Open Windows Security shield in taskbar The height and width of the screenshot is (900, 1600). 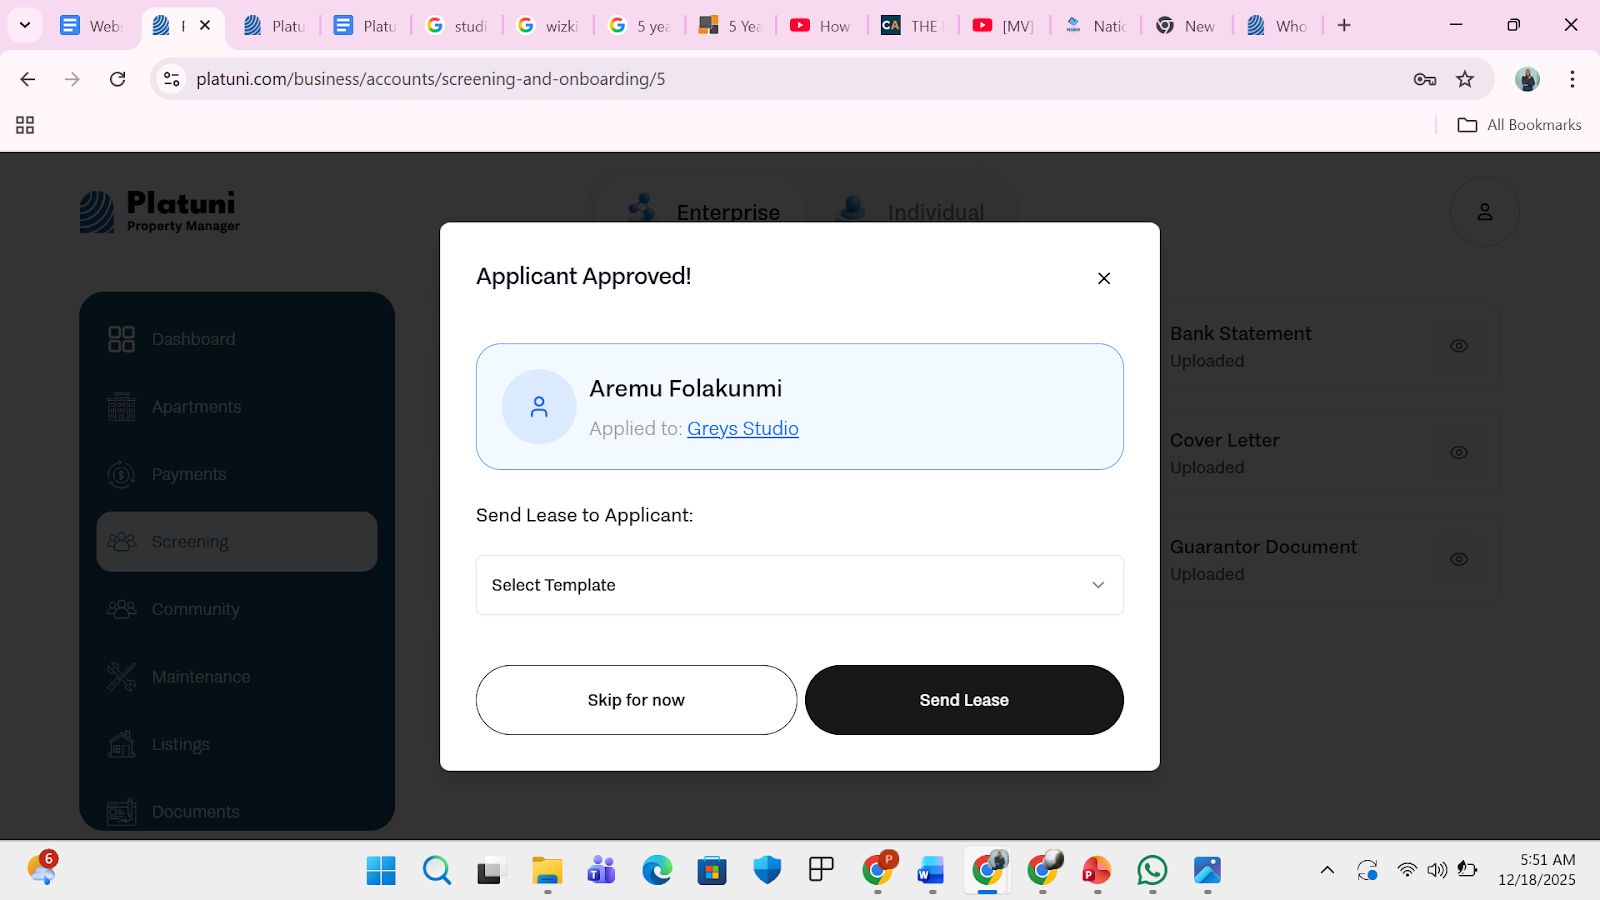767,870
